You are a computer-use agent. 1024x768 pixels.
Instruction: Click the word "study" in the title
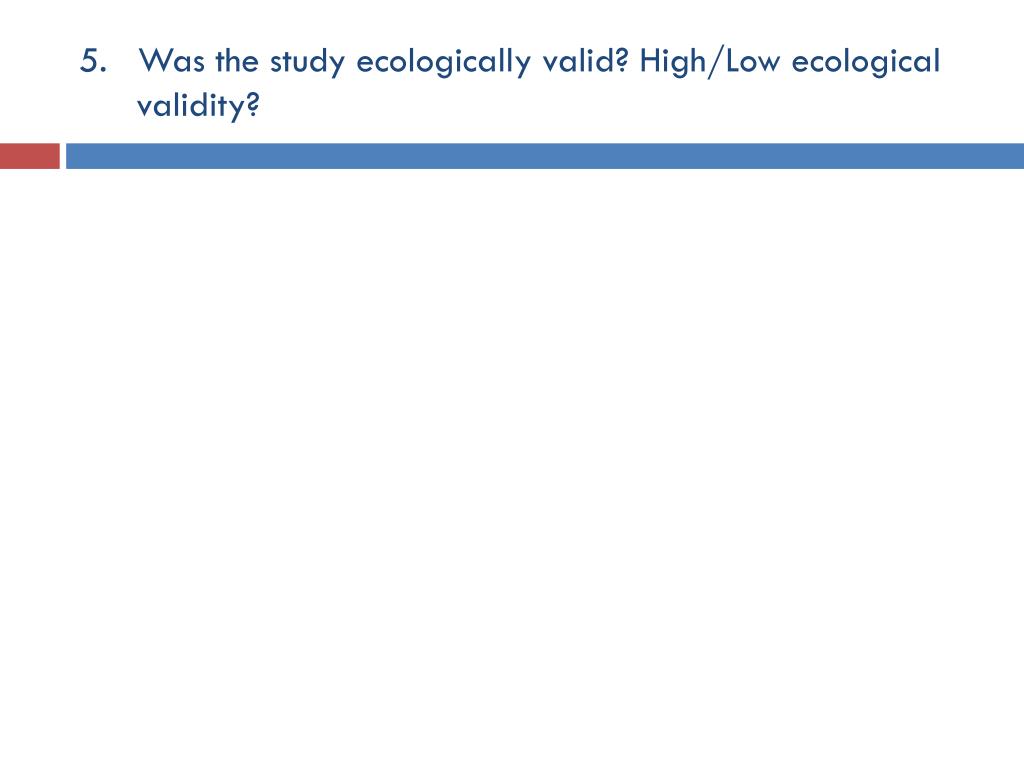pyautogui.click(x=307, y=63)
